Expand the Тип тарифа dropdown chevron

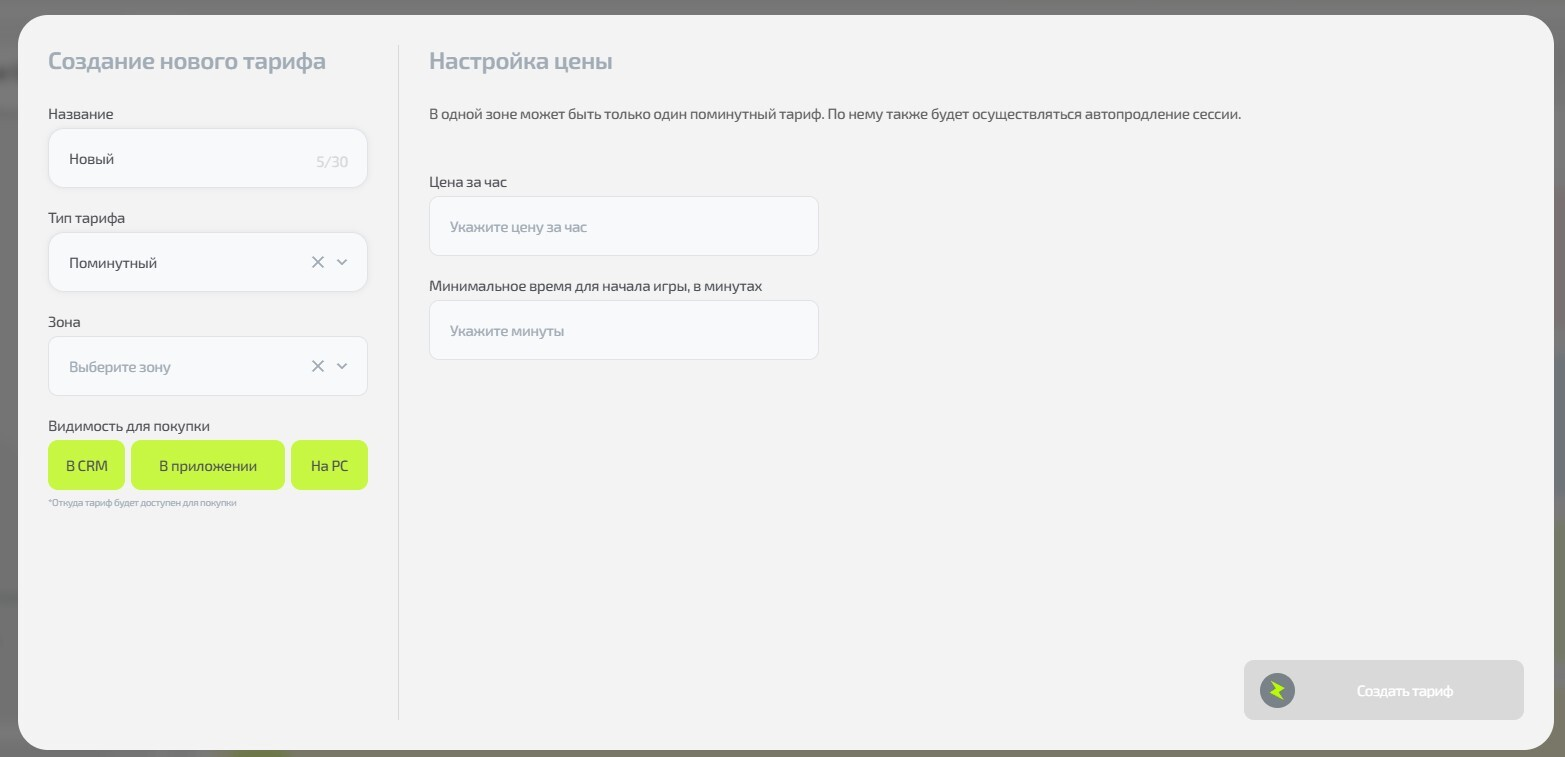[342, 262]
